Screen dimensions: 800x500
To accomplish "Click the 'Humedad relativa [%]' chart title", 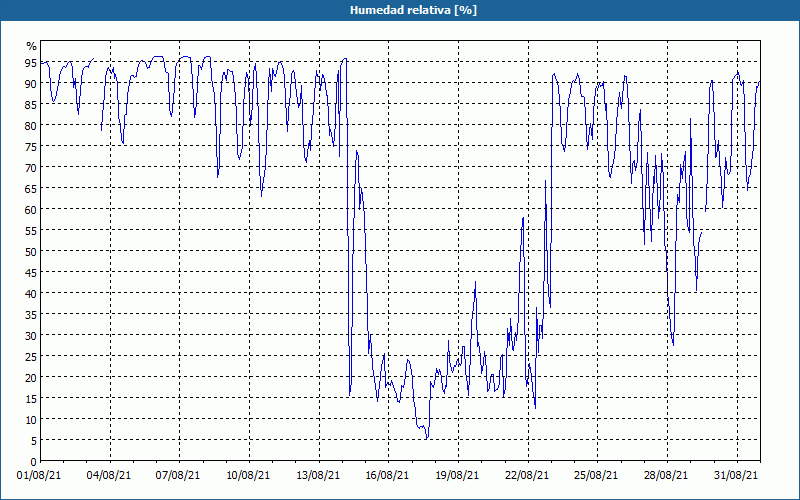I will click(413, 10).
